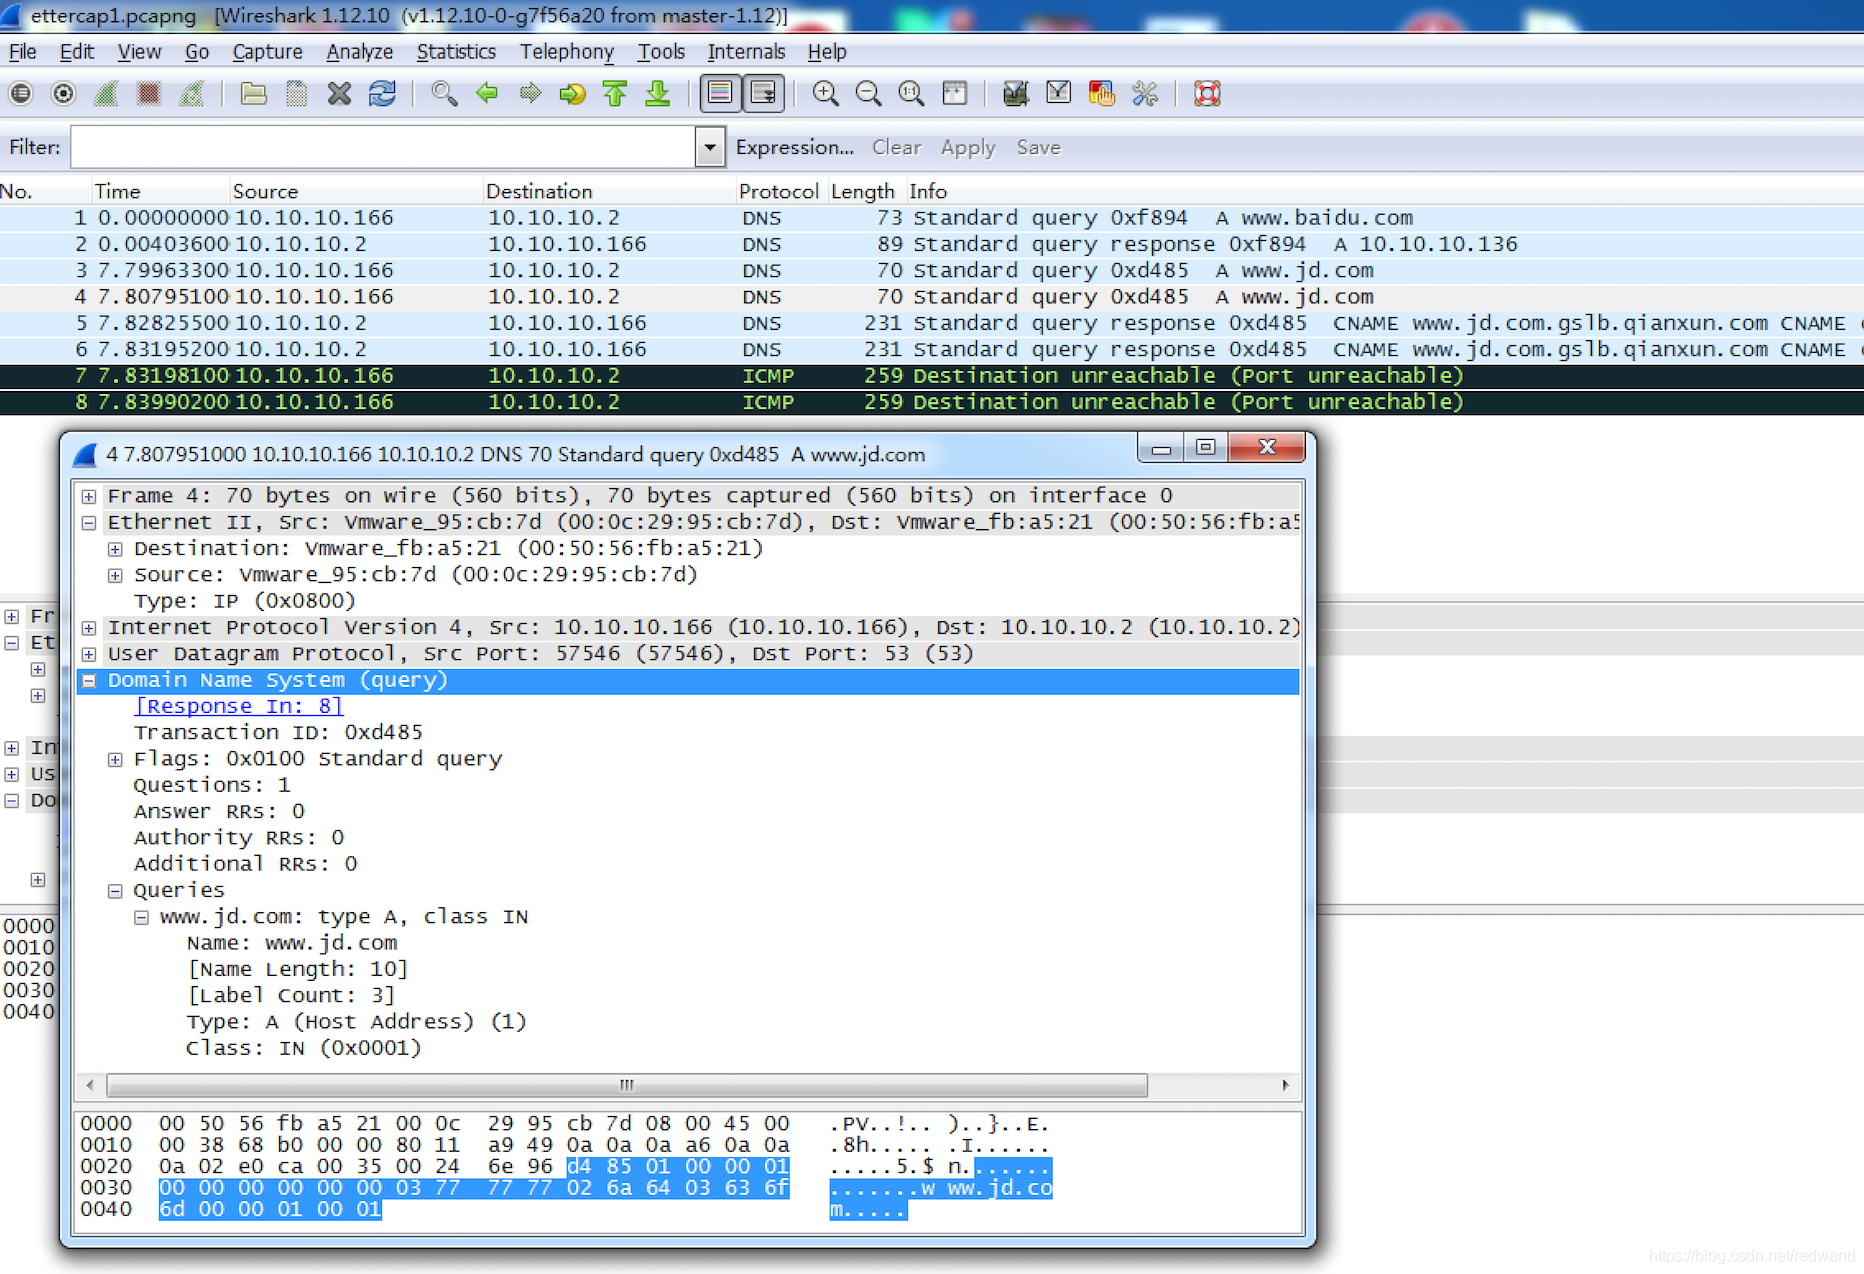Zoom out the packet text

coord(868,94)
